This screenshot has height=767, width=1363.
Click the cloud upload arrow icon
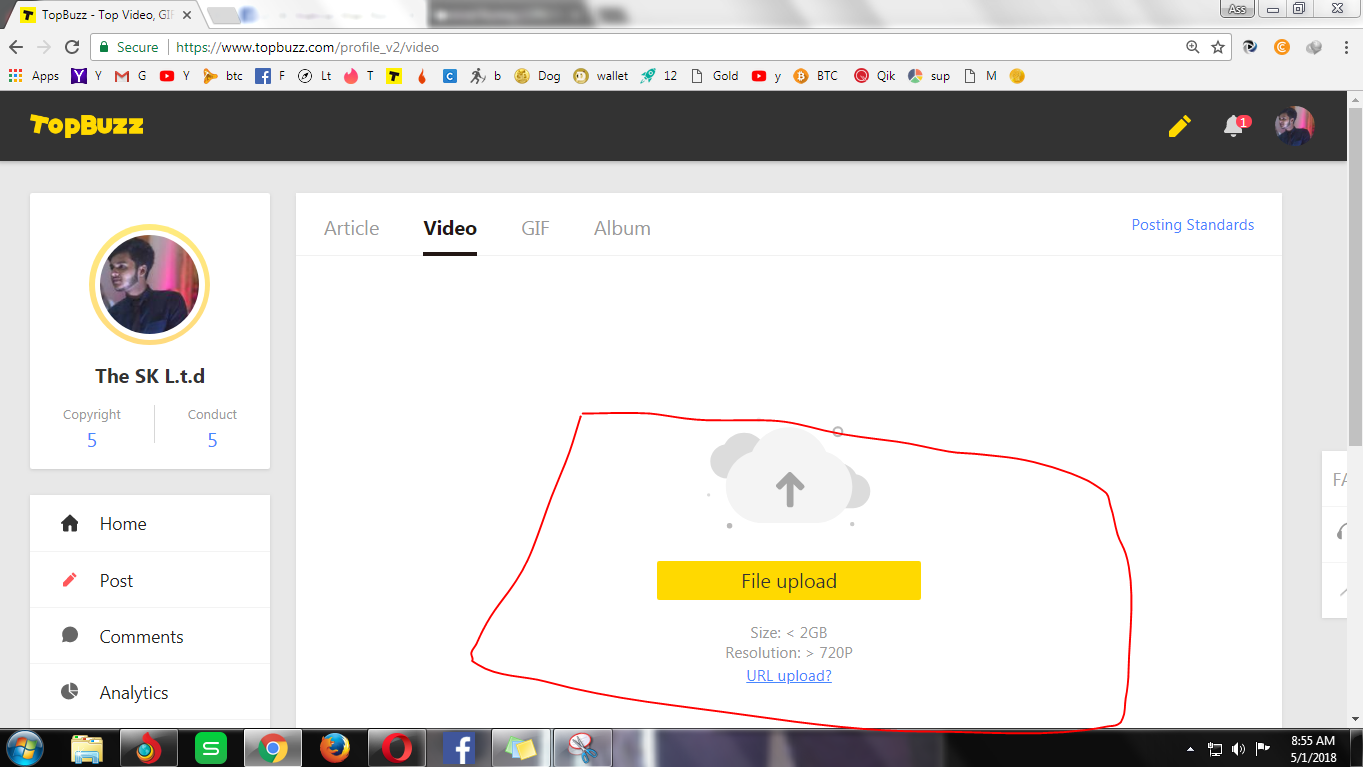pyautogui.click(x=790, y=489)
